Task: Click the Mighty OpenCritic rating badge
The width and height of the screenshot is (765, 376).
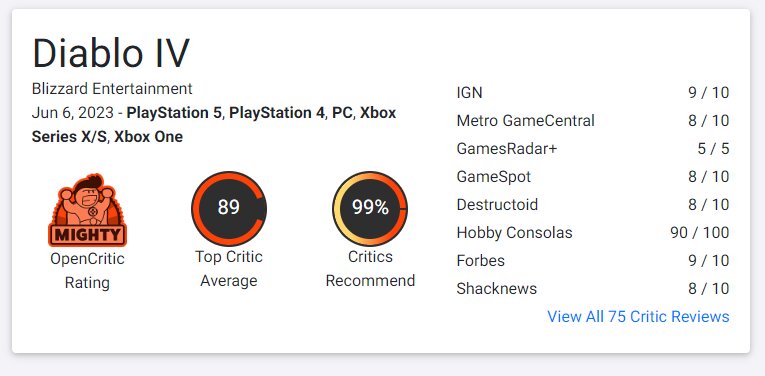Action: 87,210
